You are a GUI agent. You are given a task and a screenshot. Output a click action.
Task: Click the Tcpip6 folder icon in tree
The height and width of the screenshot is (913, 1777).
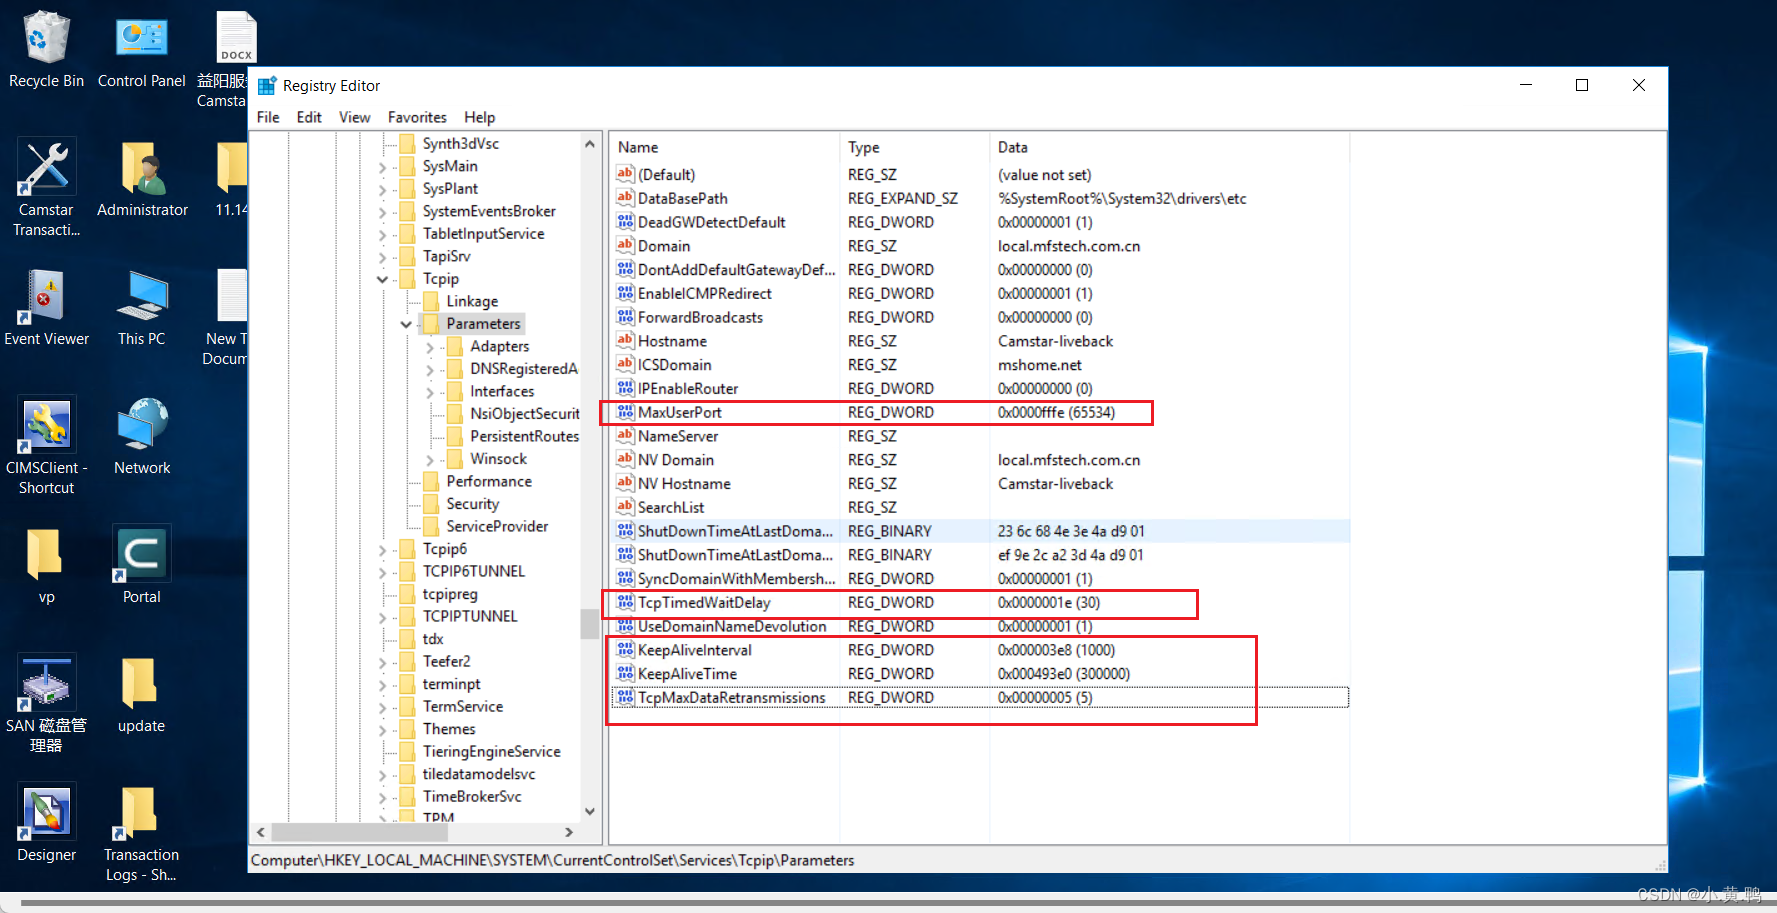pos(407,549)
